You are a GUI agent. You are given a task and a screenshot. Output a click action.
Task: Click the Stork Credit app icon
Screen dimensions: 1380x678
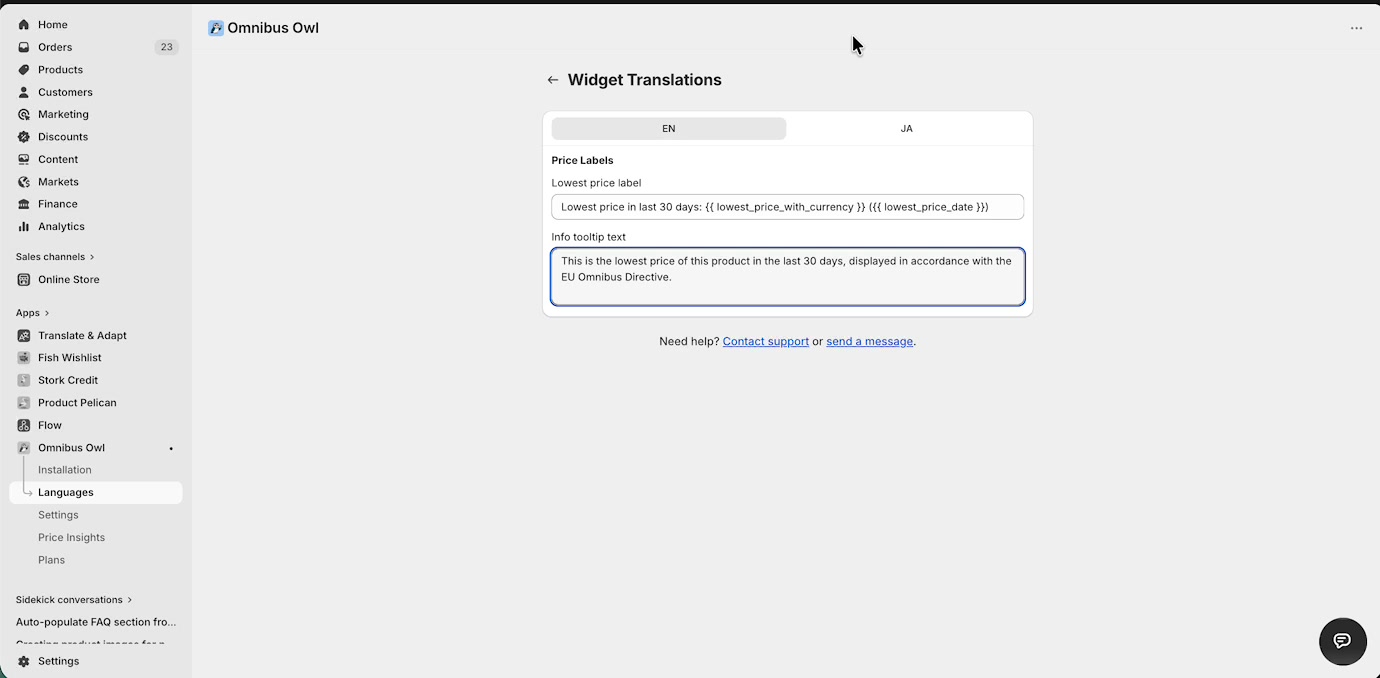point(24,380)
